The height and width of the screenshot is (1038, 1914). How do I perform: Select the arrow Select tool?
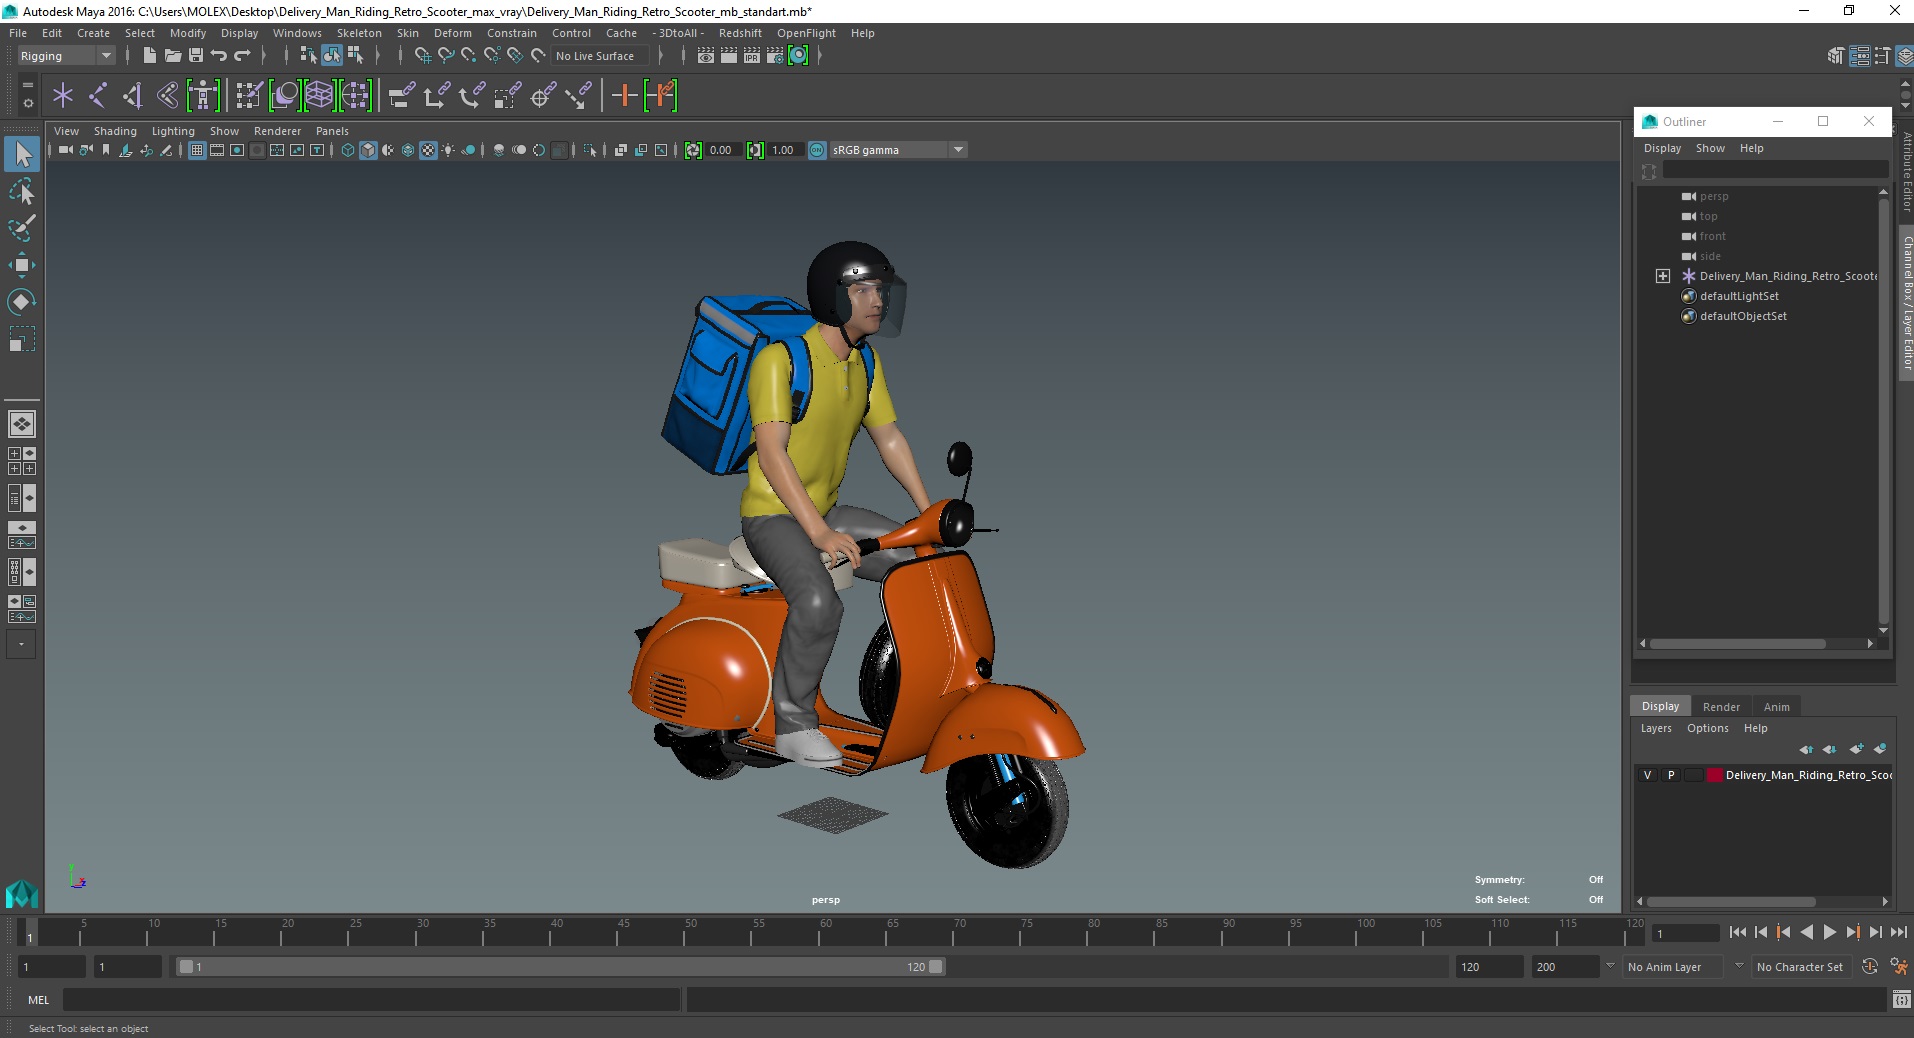coord(22,153)
